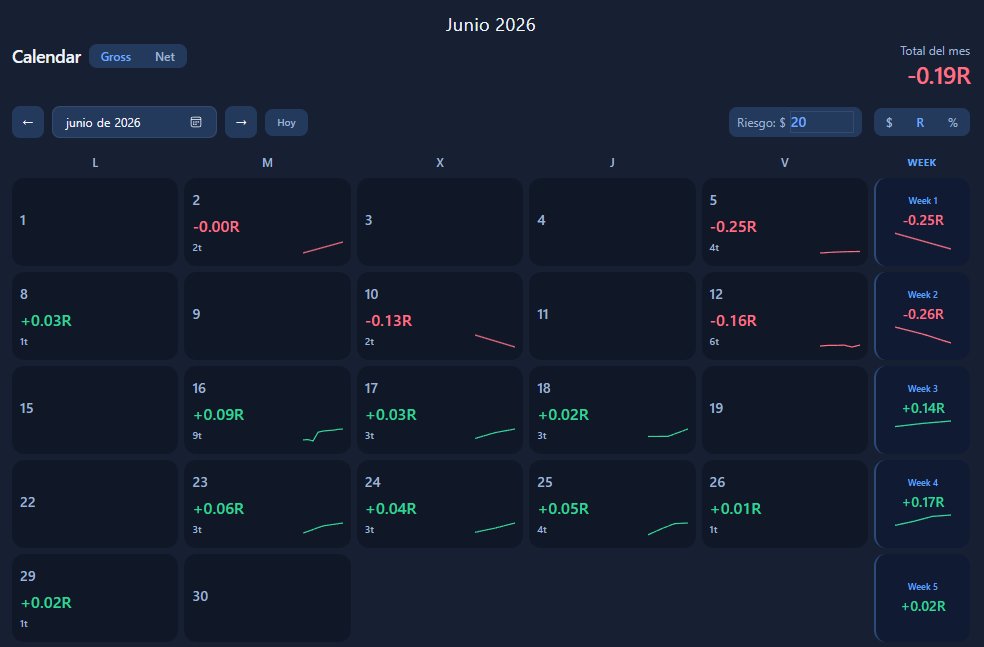Click the Hoy button

coord(286,122)
